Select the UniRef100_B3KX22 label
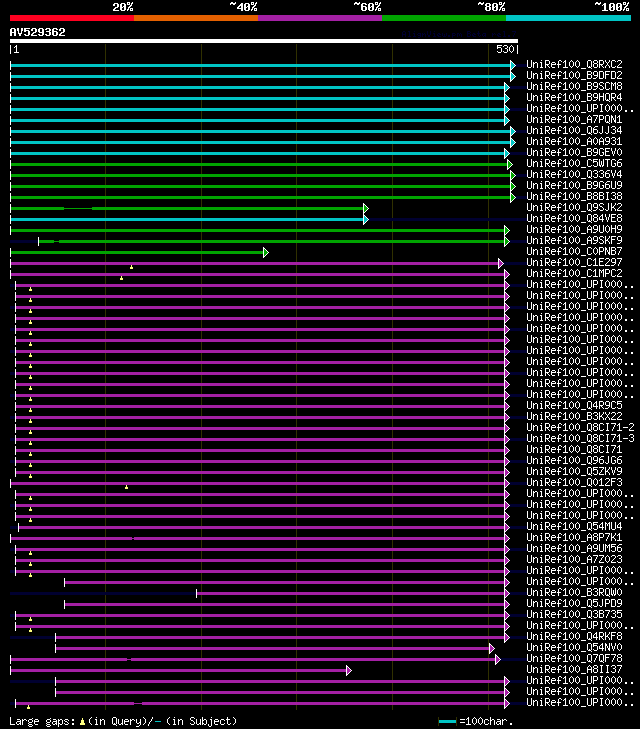Screen dimensions: 640x729 click(x=574, y=417)
